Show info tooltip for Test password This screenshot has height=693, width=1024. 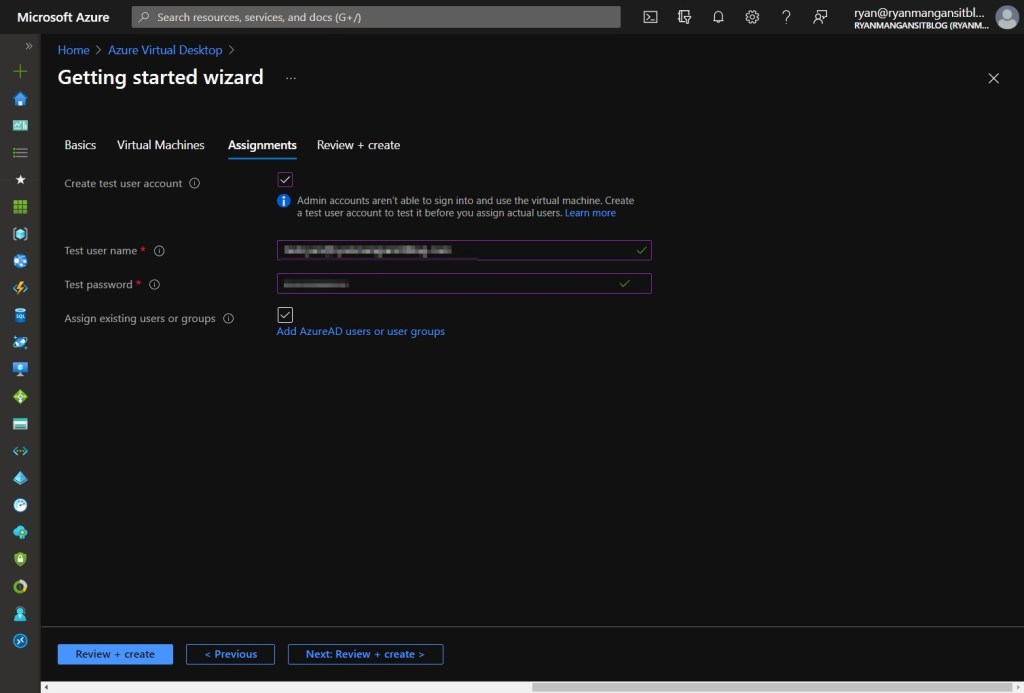[155, 285]
